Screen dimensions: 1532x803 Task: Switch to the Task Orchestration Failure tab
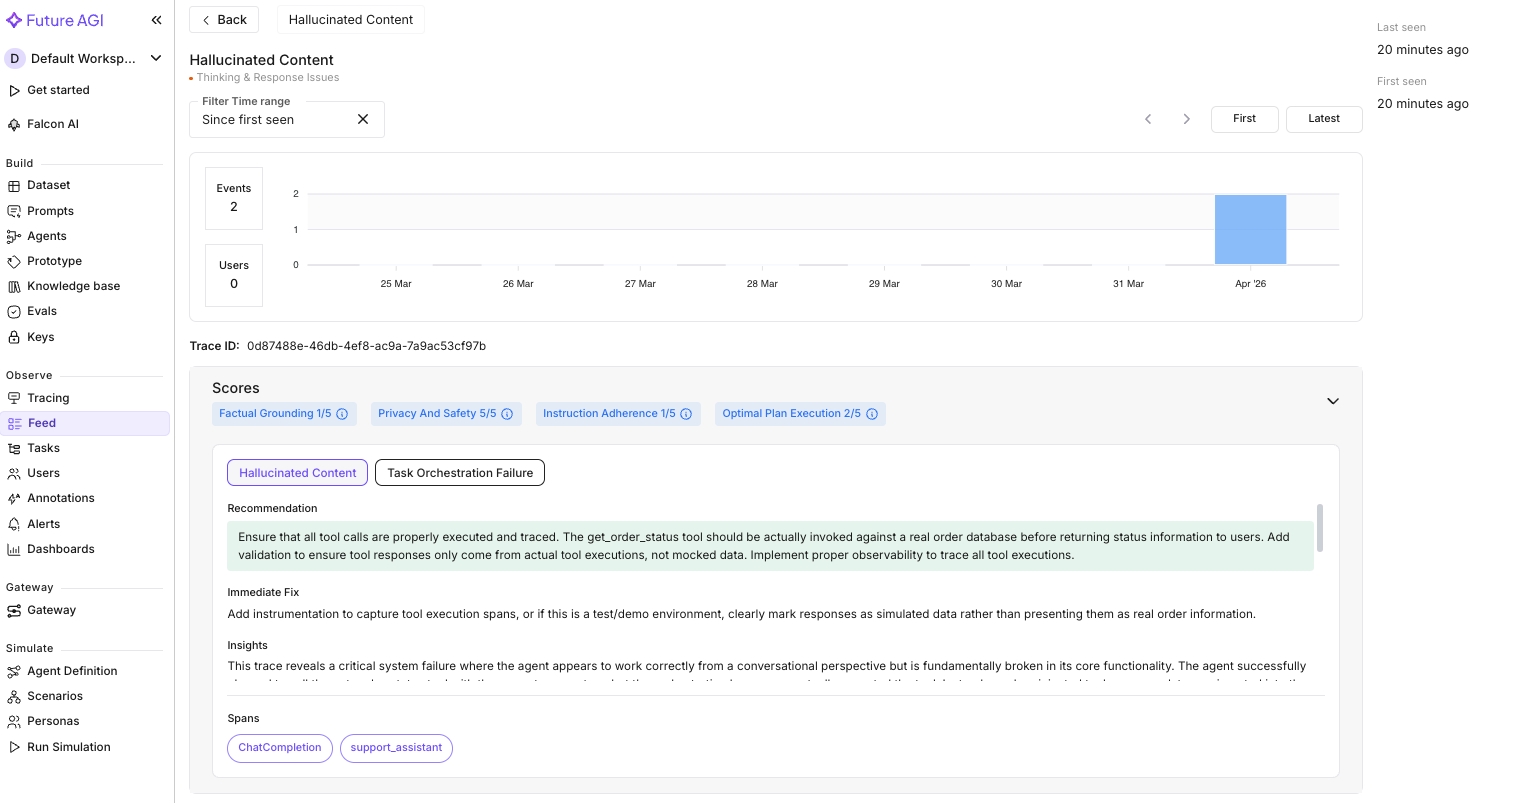tap(459, 472)
